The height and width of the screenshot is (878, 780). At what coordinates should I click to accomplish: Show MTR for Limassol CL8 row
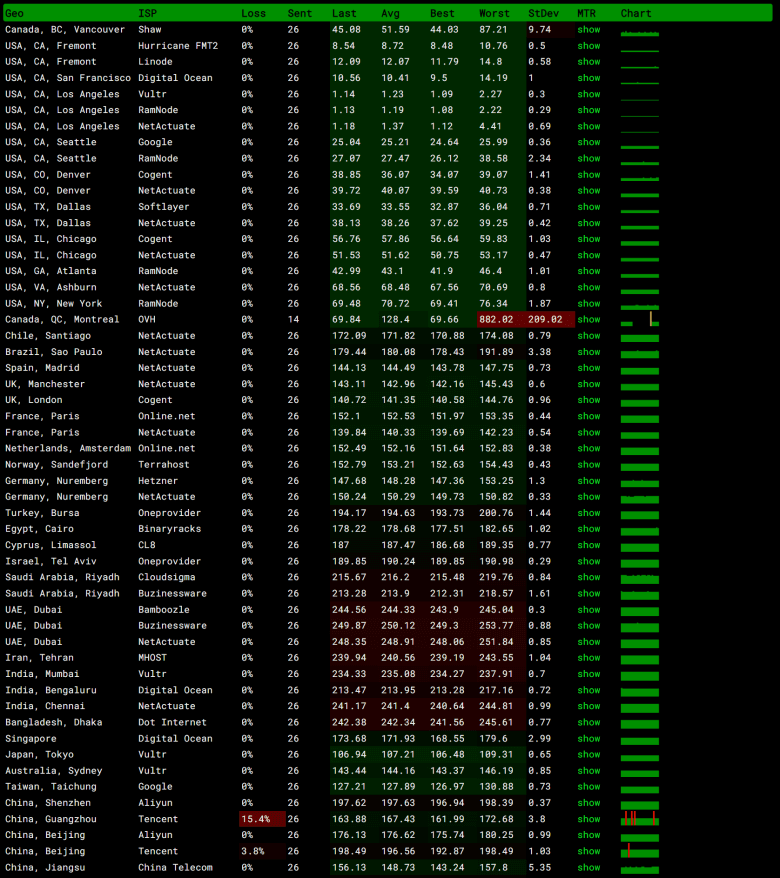click(x=588, y=545)
